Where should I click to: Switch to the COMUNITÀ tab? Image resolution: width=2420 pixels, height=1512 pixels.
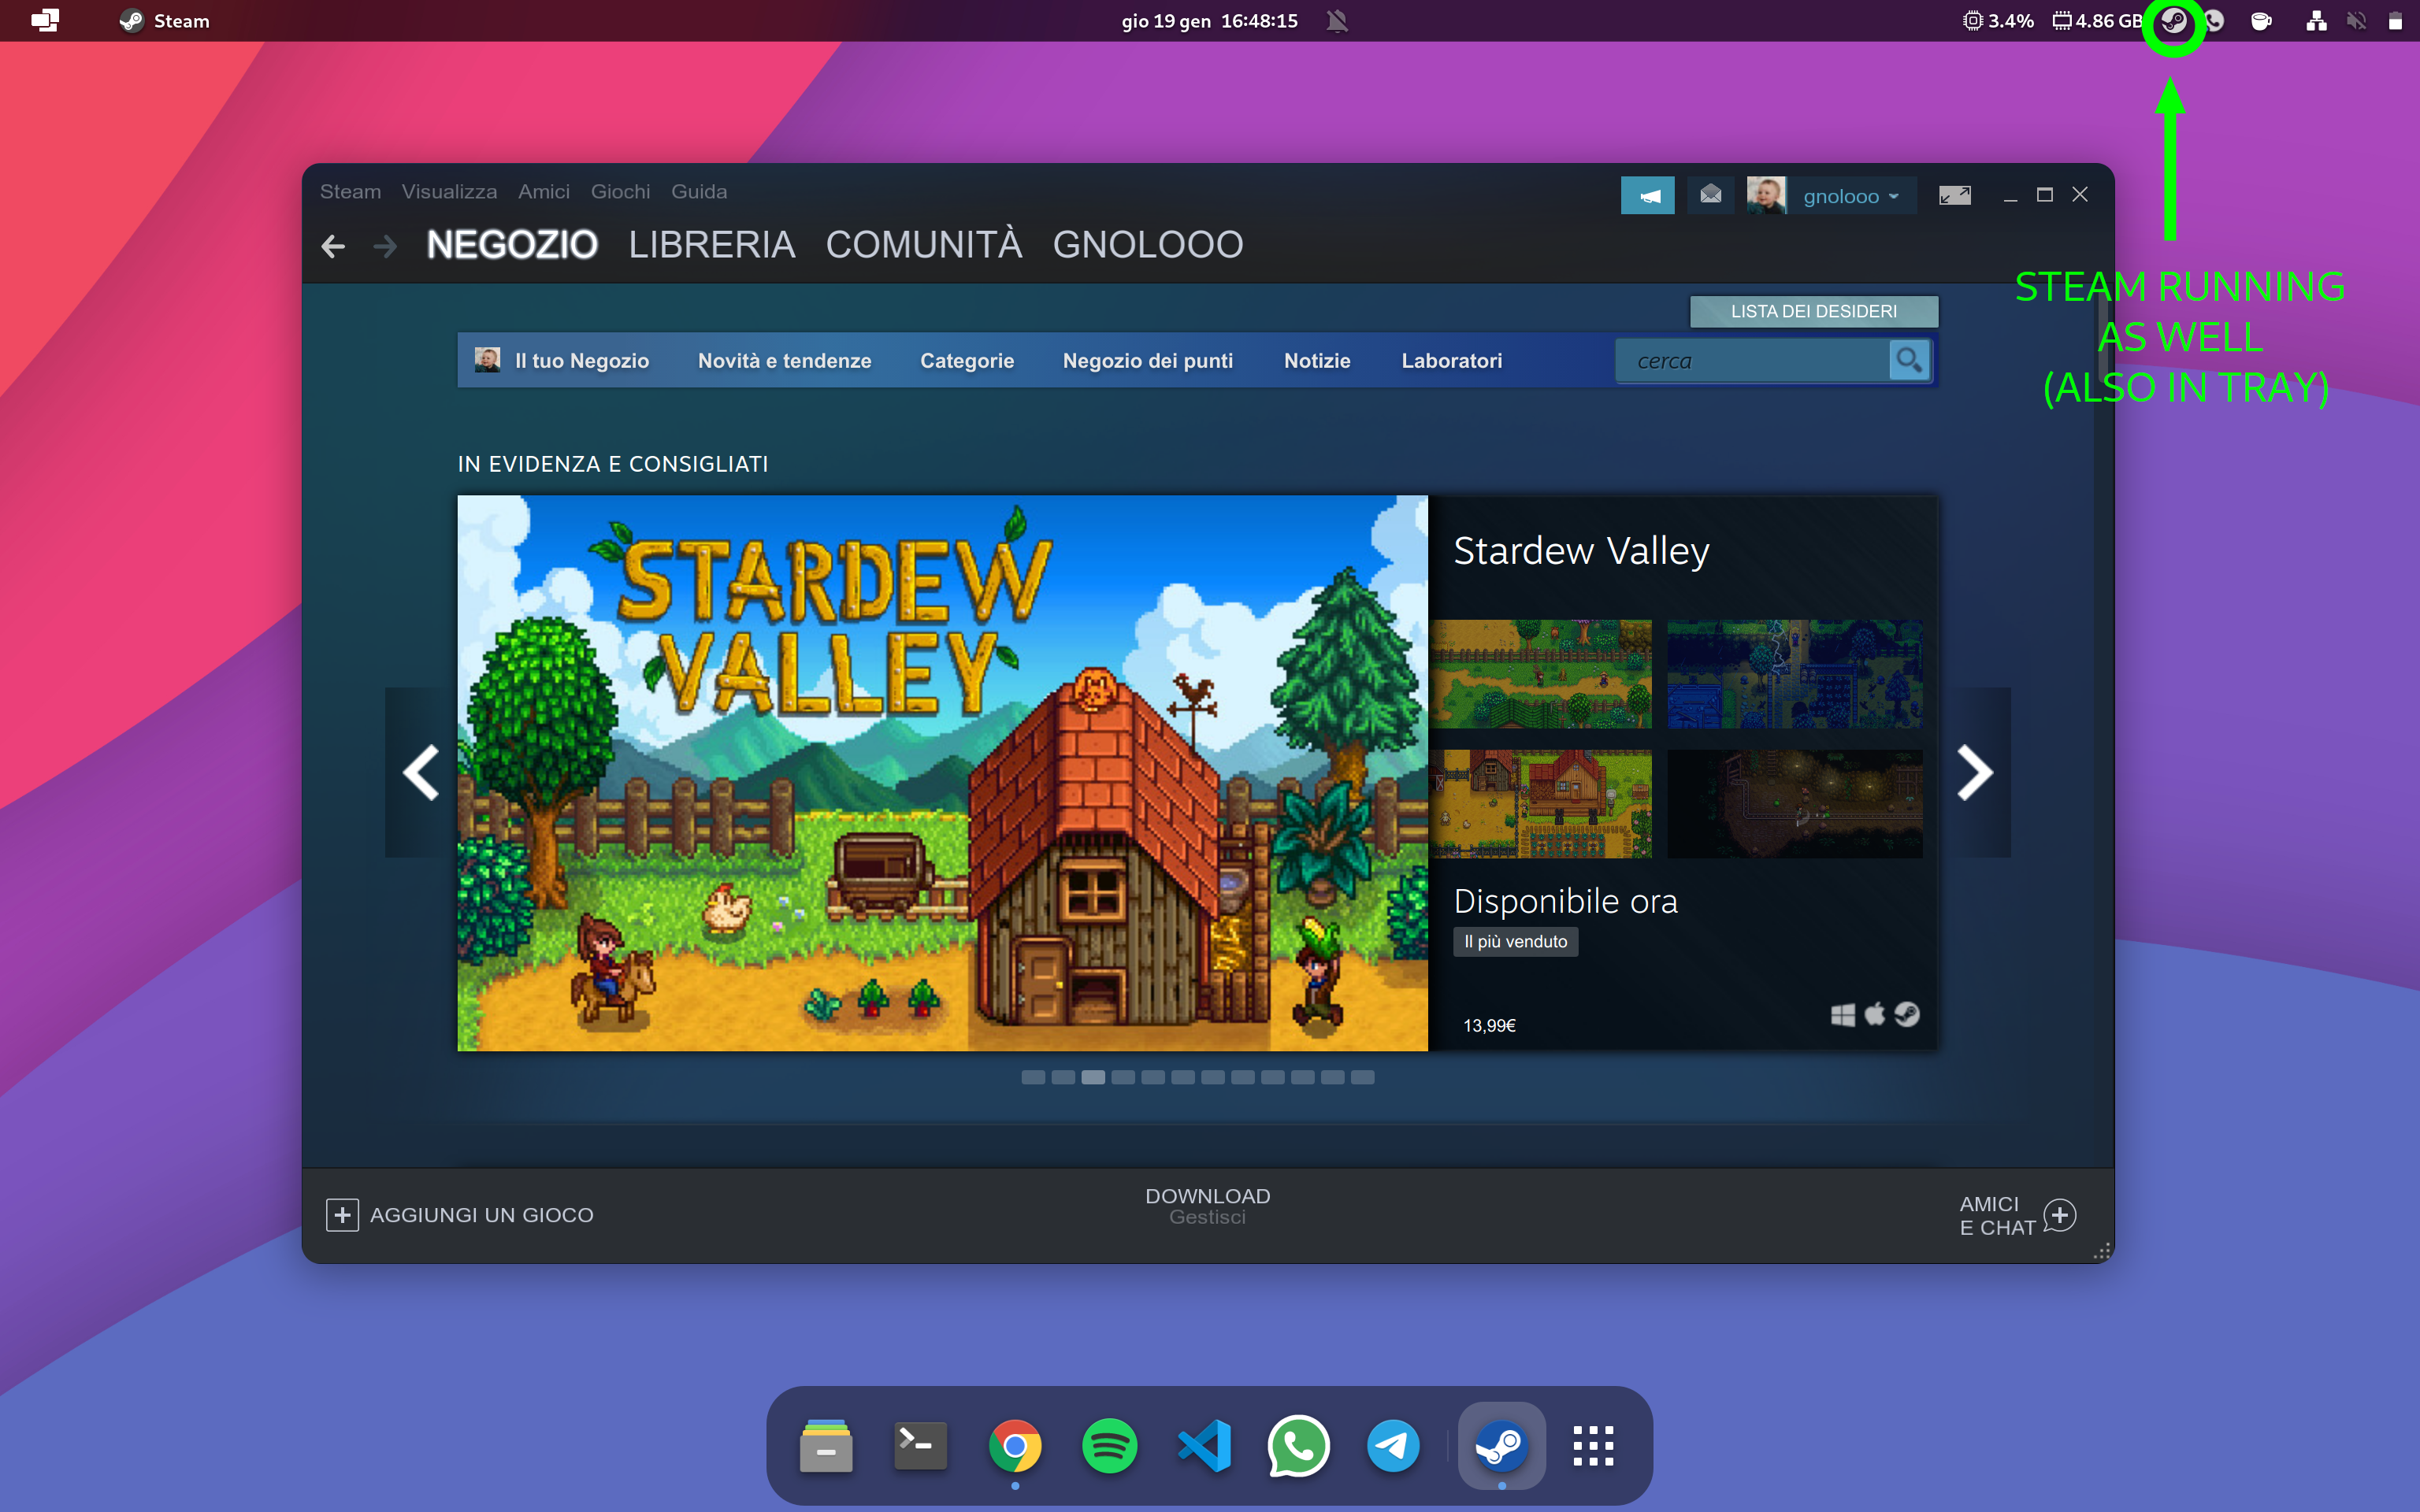(x=924, y=245)
